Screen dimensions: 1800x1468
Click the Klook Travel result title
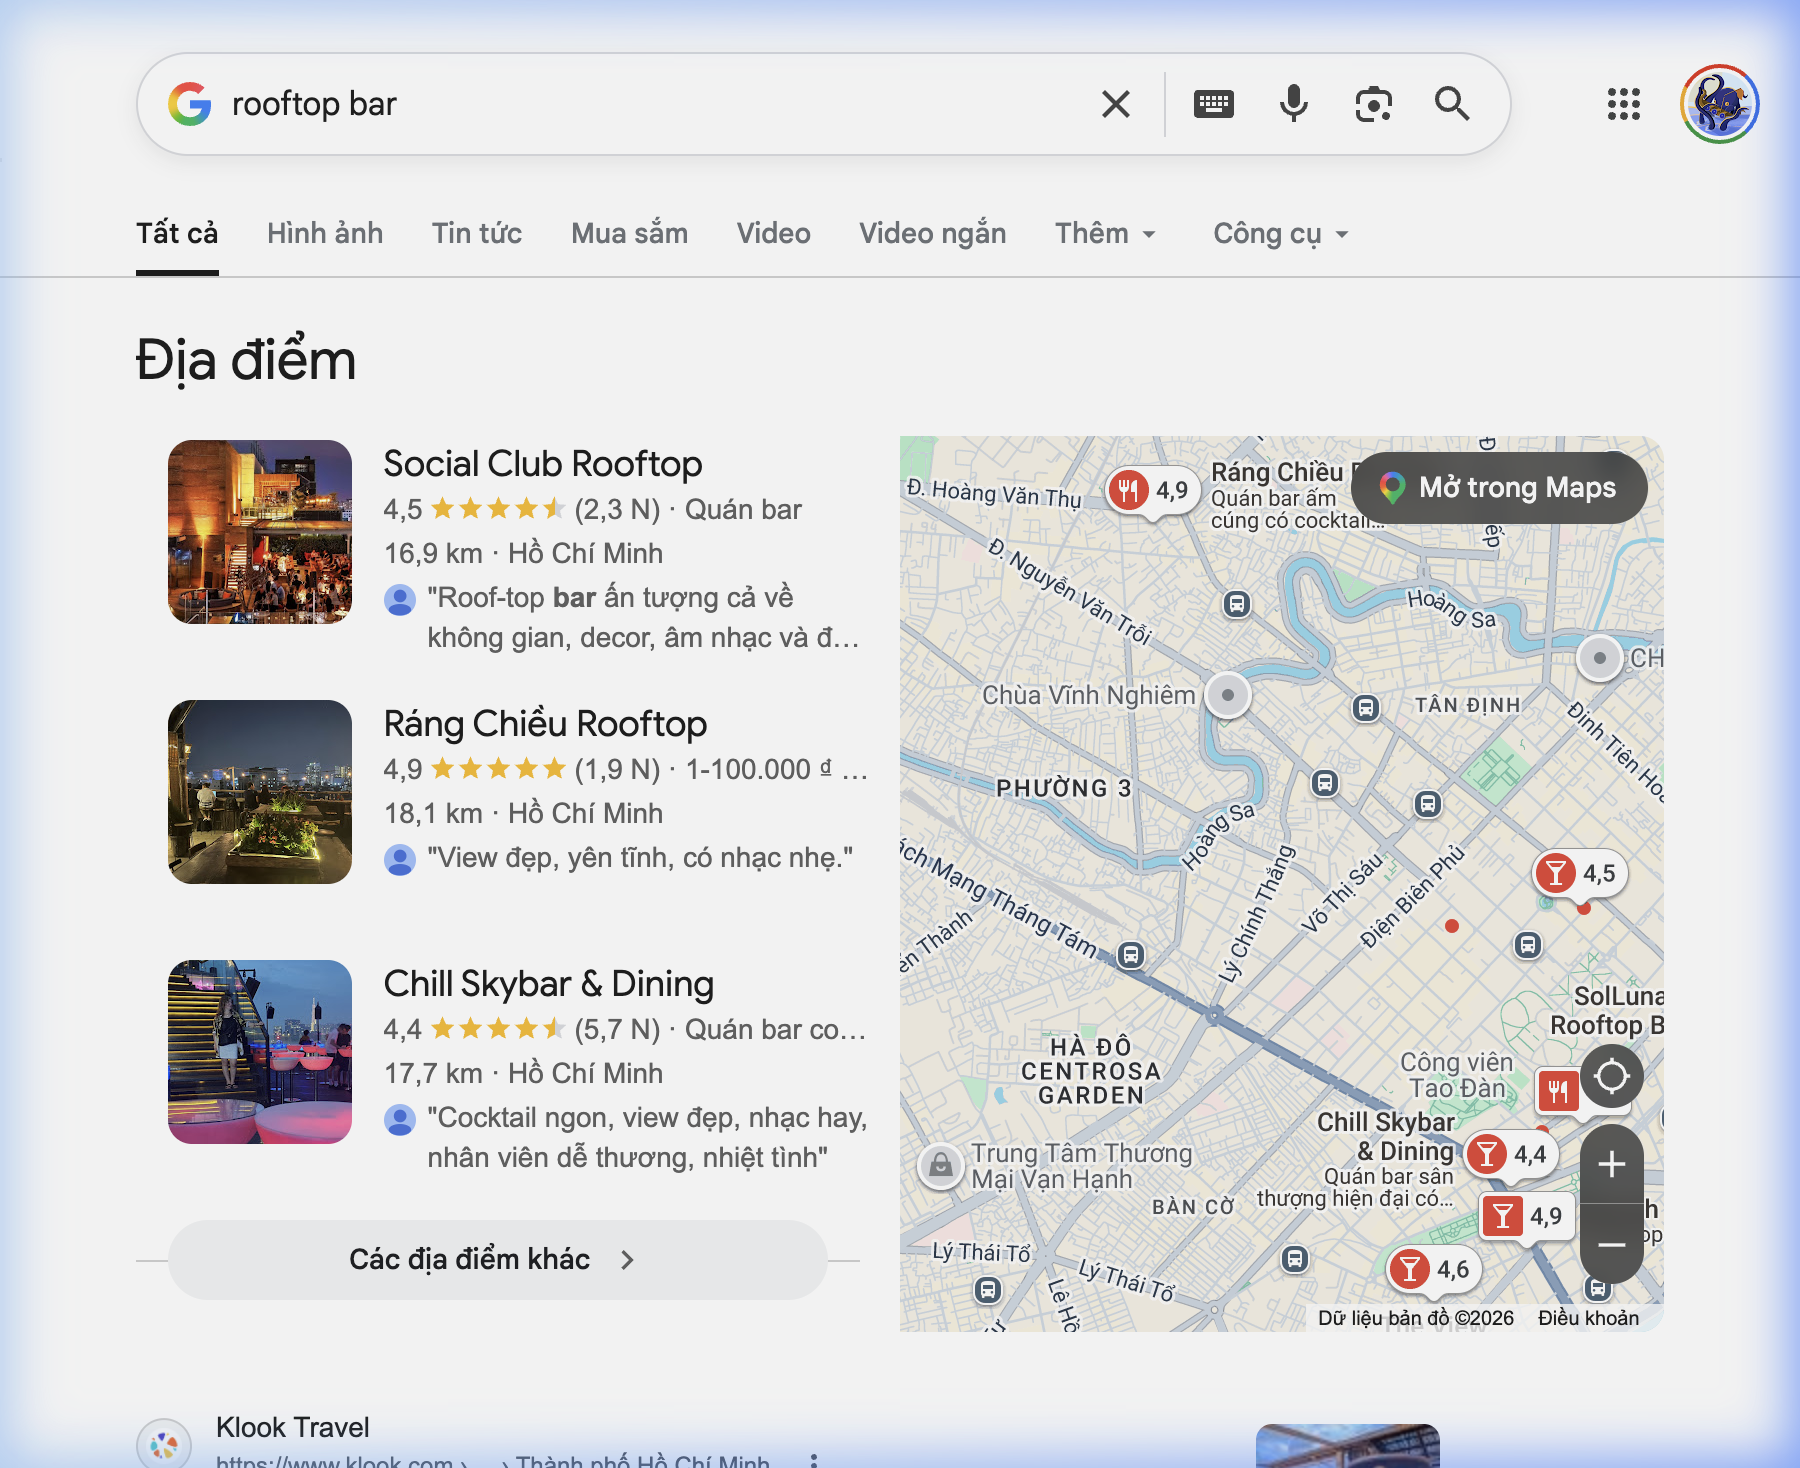click(293, 1427)
